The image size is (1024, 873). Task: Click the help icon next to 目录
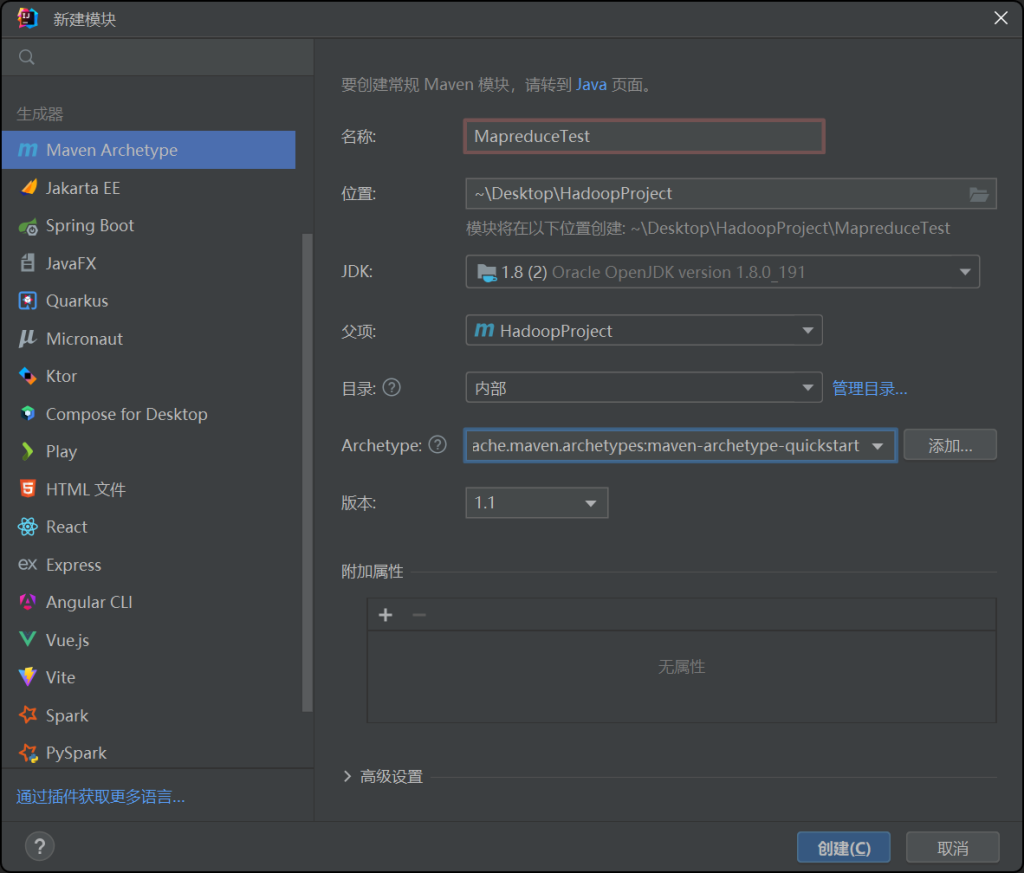(x=392, y=387)
